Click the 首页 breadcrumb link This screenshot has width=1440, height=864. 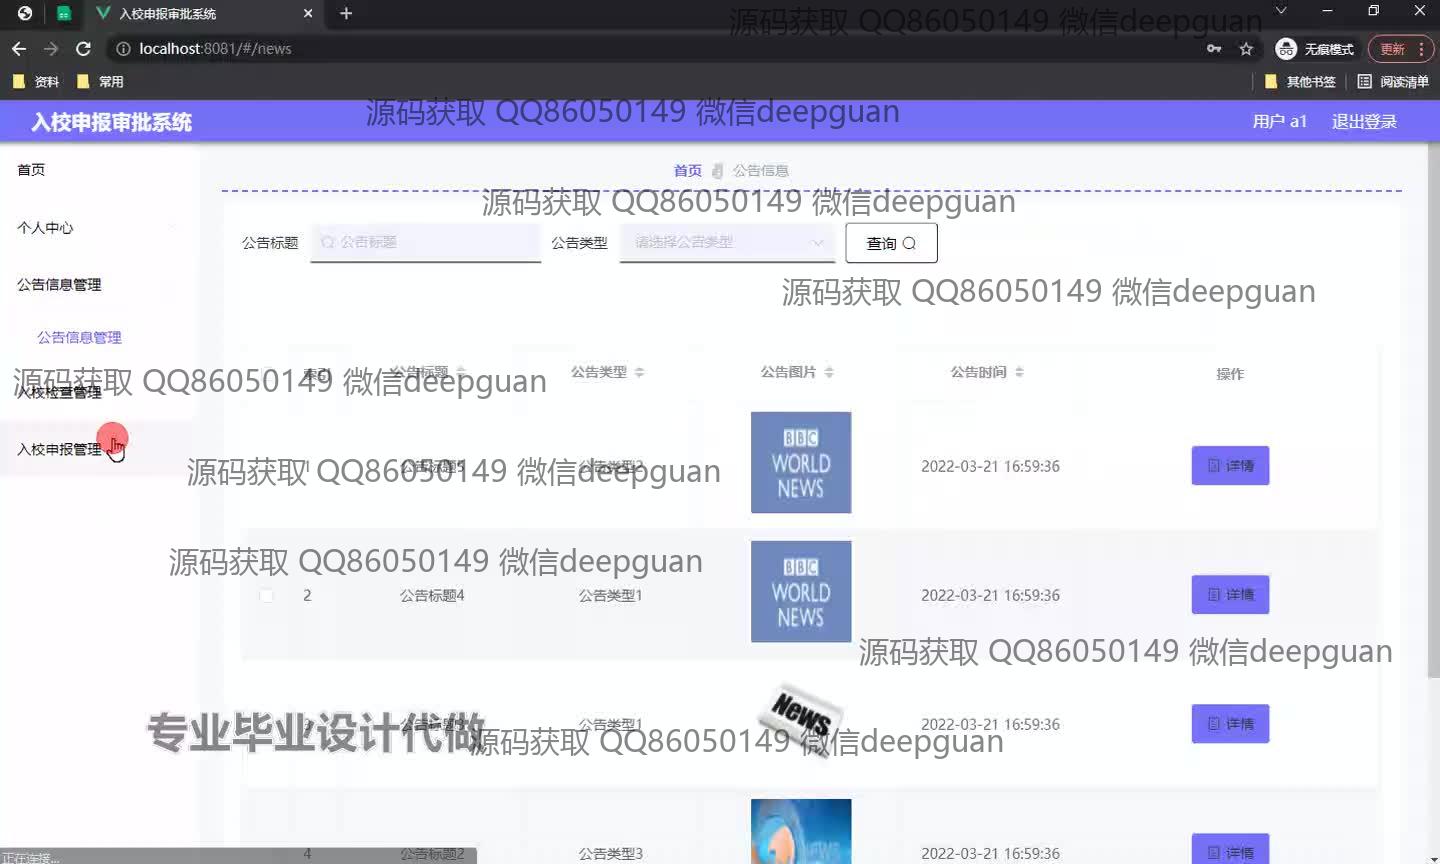[687, 171]
